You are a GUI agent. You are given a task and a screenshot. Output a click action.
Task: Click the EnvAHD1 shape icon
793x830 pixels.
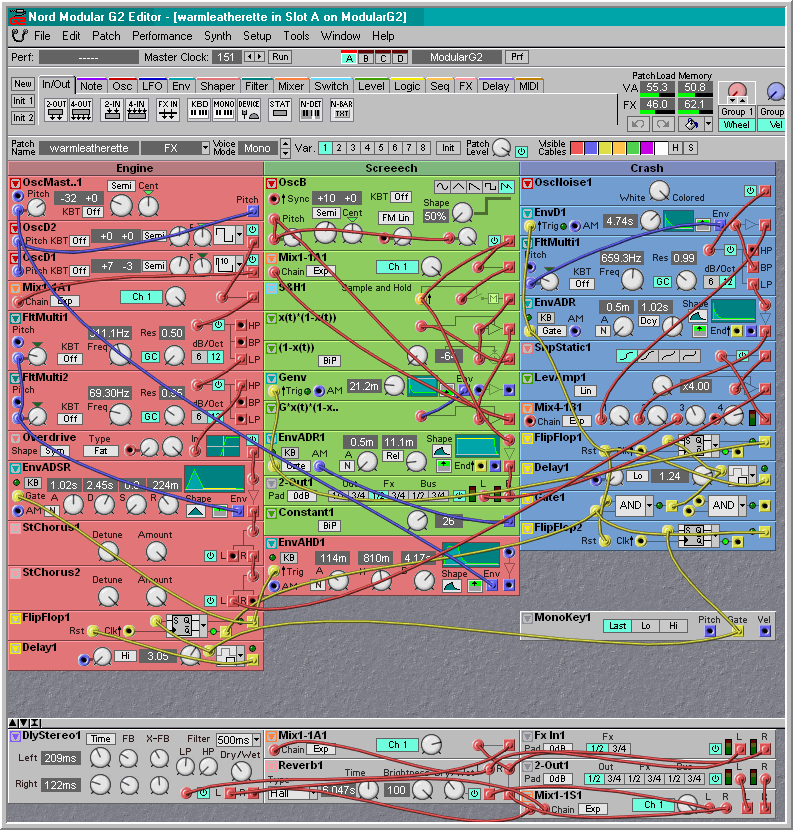click(x=452, y=586)
